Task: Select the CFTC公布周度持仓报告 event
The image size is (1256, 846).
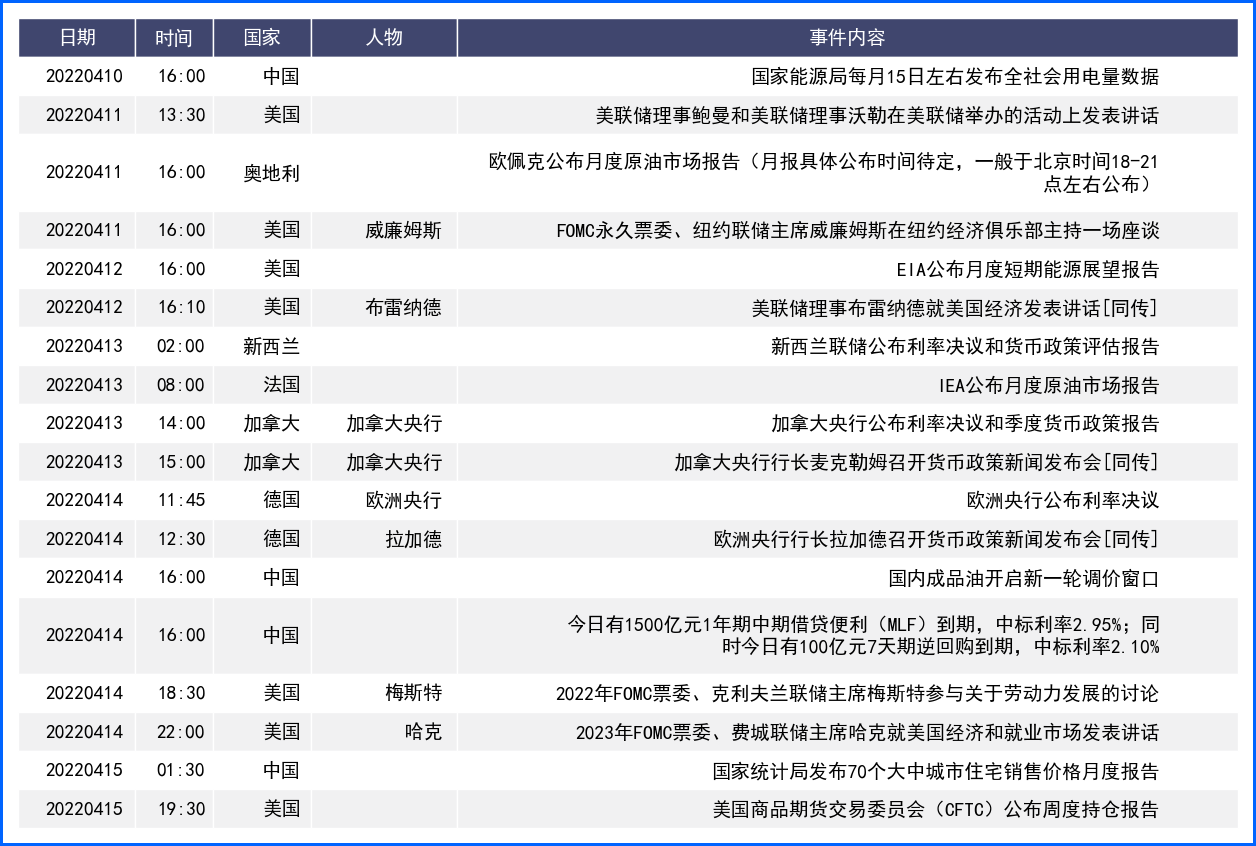Action: (936, 809)
